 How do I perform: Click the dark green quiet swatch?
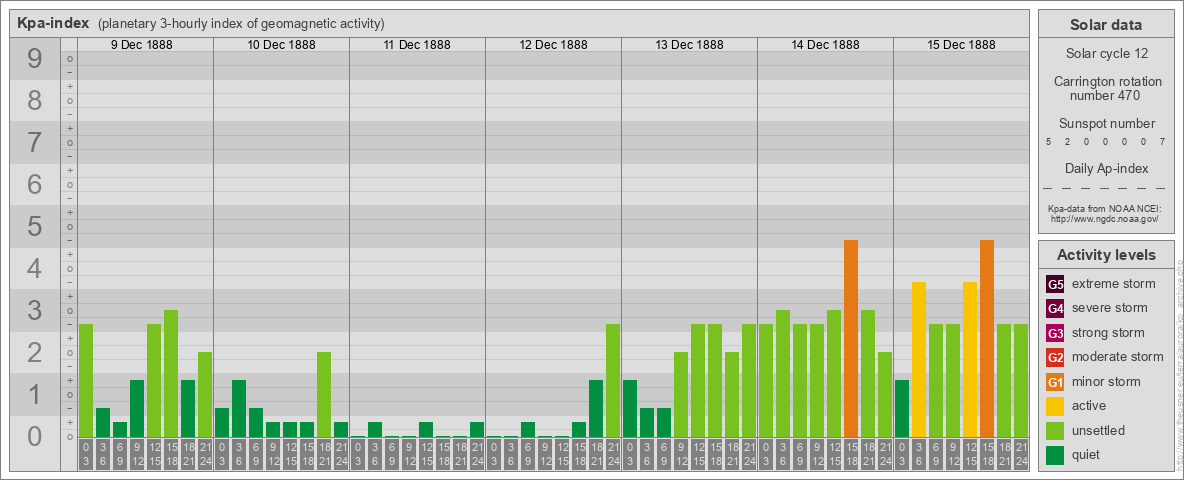tap(1055, 454)
